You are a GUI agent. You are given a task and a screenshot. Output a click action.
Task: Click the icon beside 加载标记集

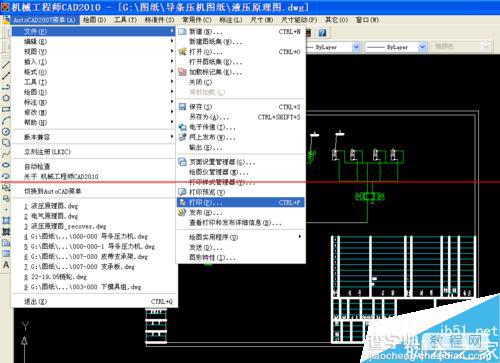182,72
